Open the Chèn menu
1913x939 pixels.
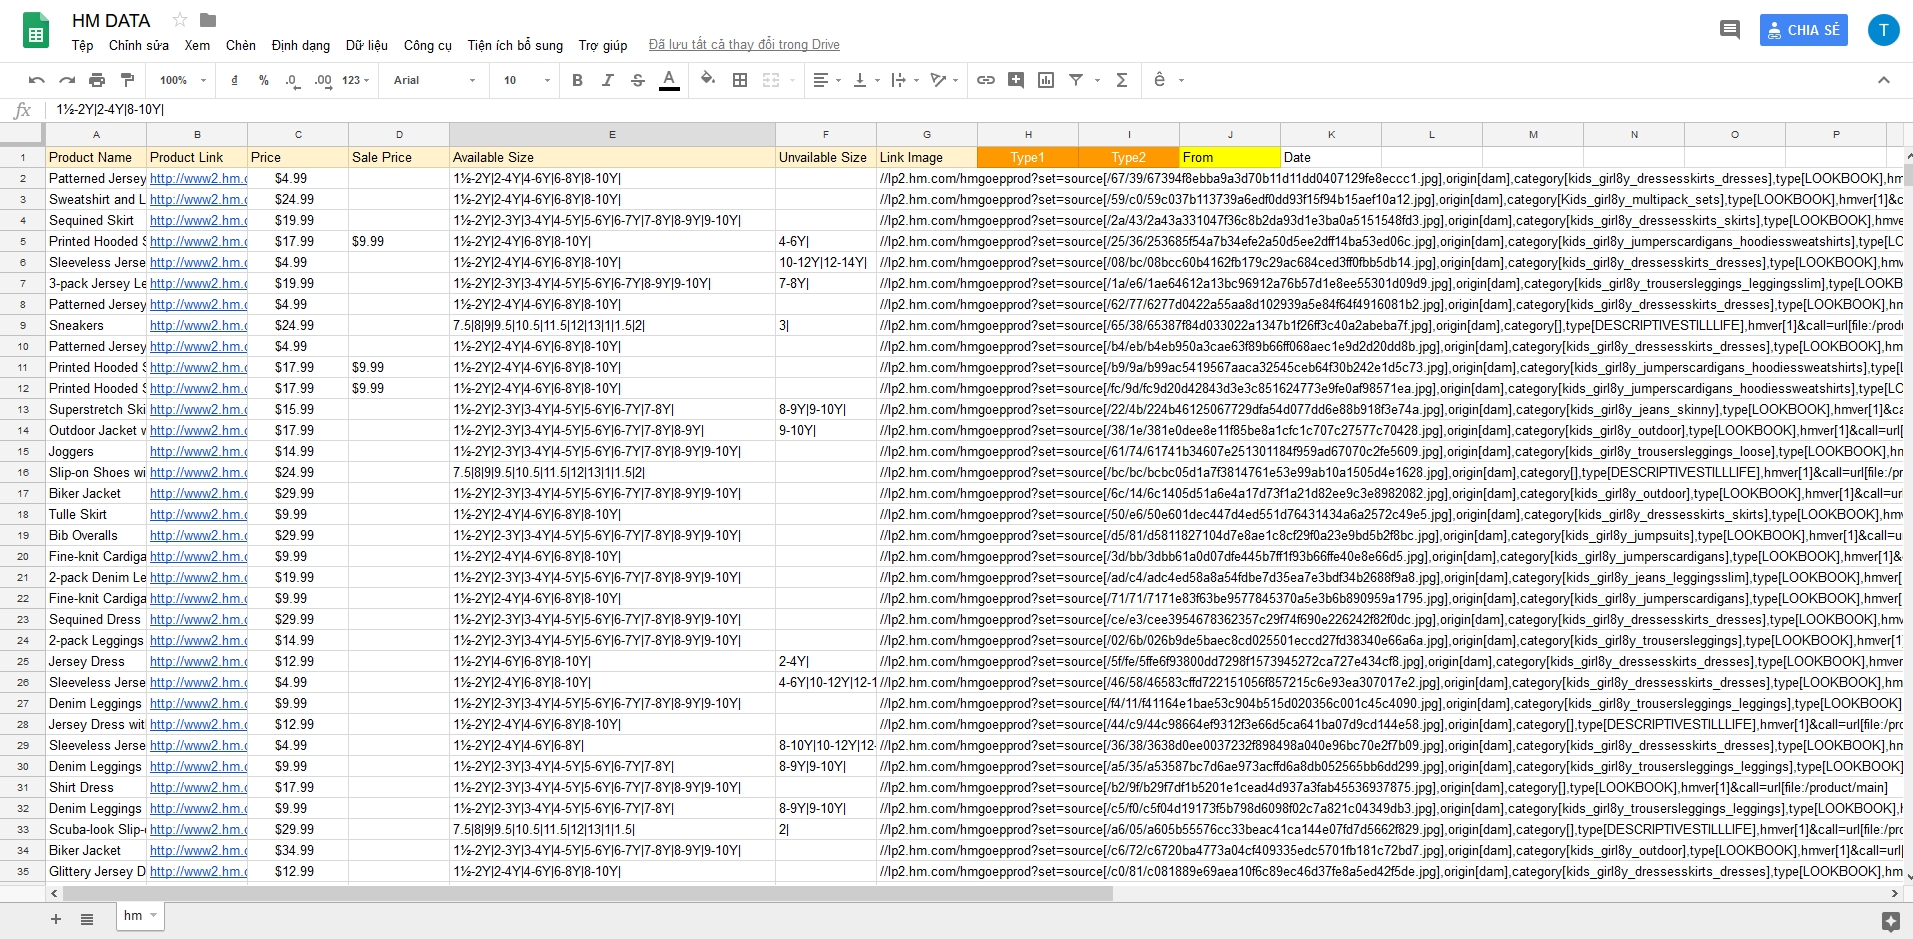pos(241,45)
